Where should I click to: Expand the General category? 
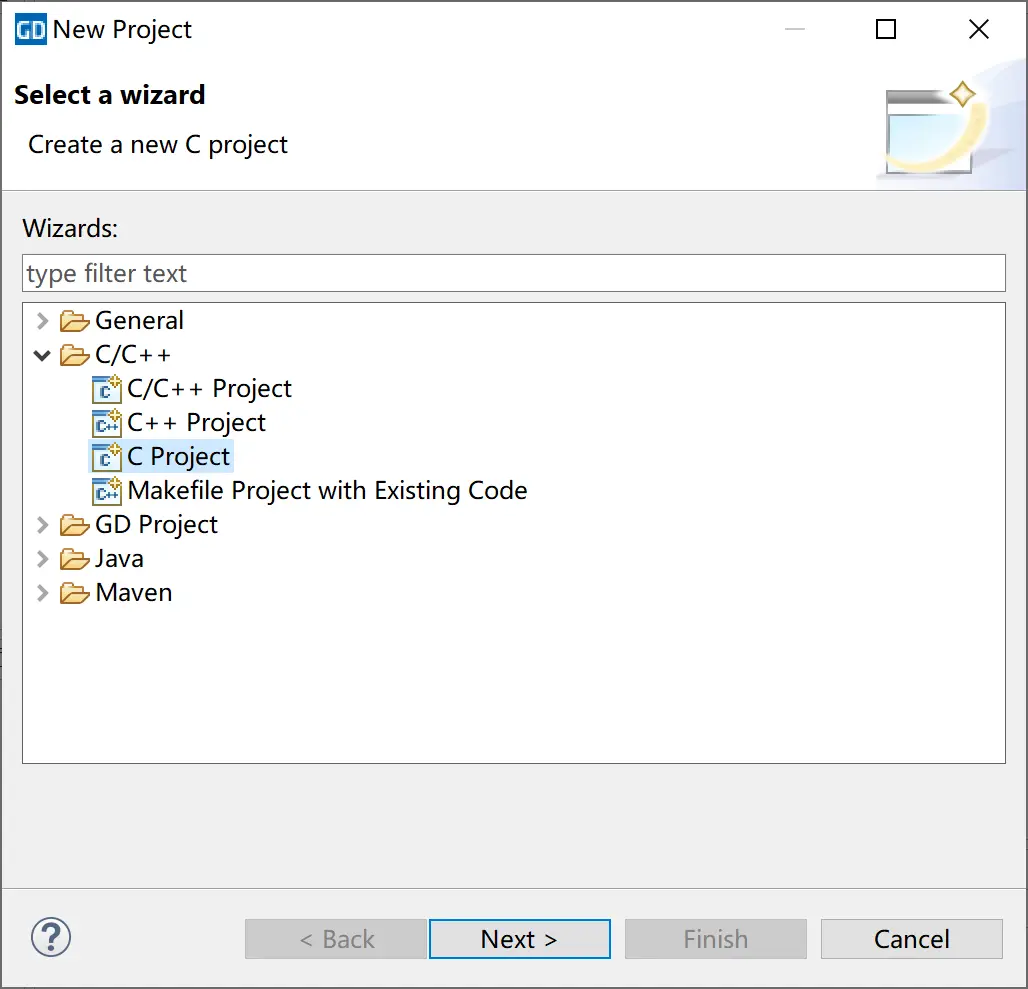click(42, 321)
